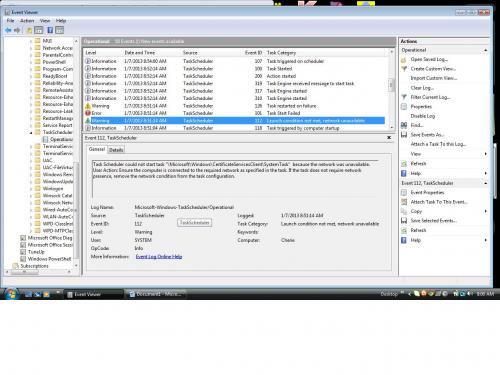Open the Action menu

pyautogui.click(x=27, y=21)
